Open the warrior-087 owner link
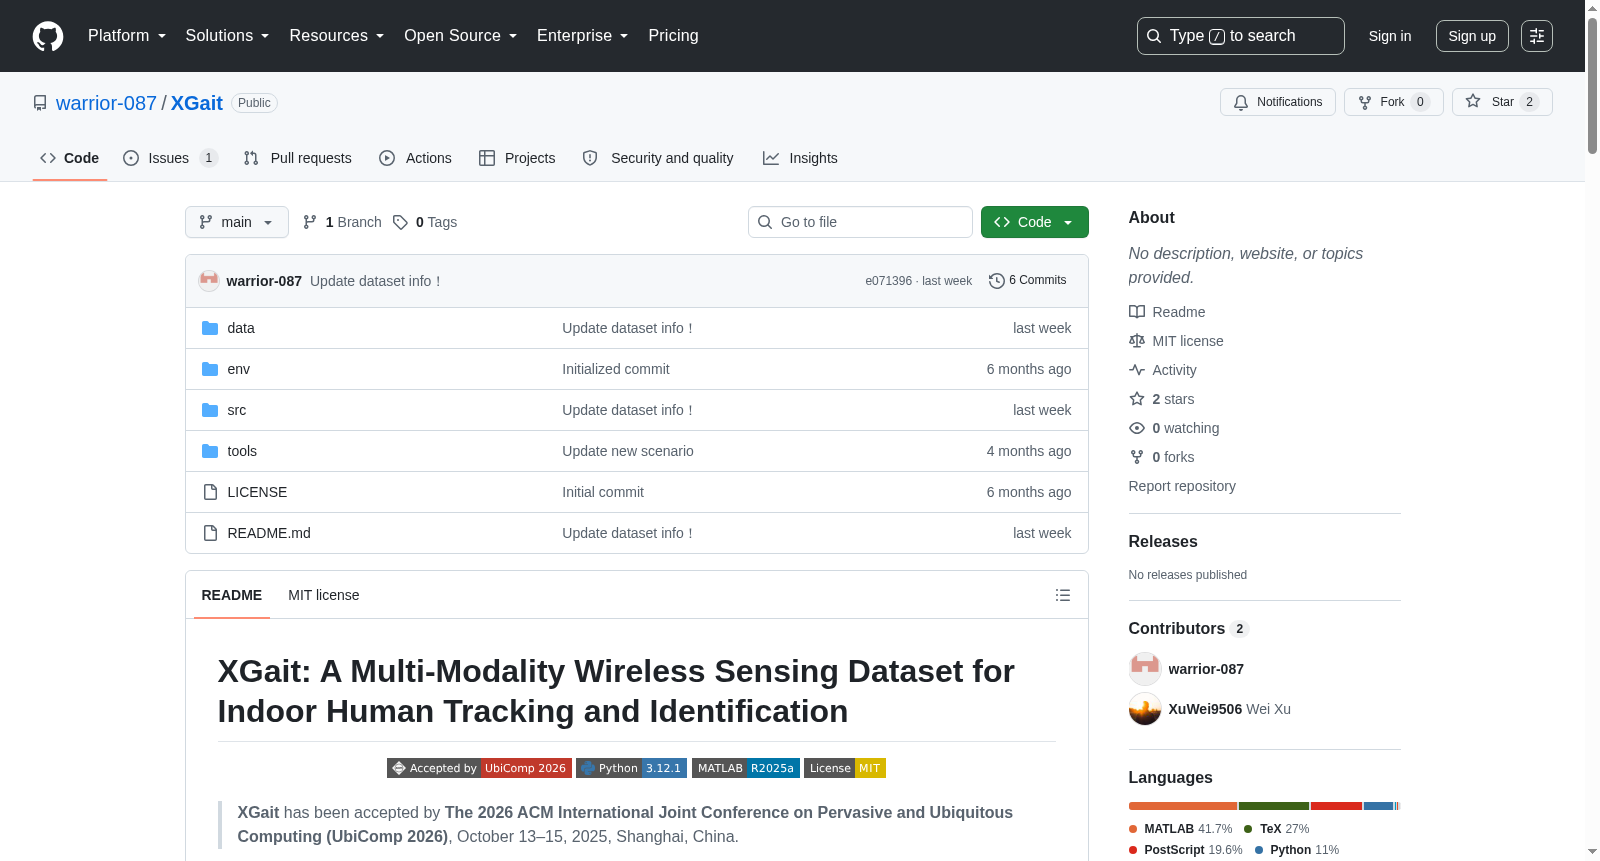This screenshot has height=861, width=1600. pyautogui.click(x=106, y=103)
